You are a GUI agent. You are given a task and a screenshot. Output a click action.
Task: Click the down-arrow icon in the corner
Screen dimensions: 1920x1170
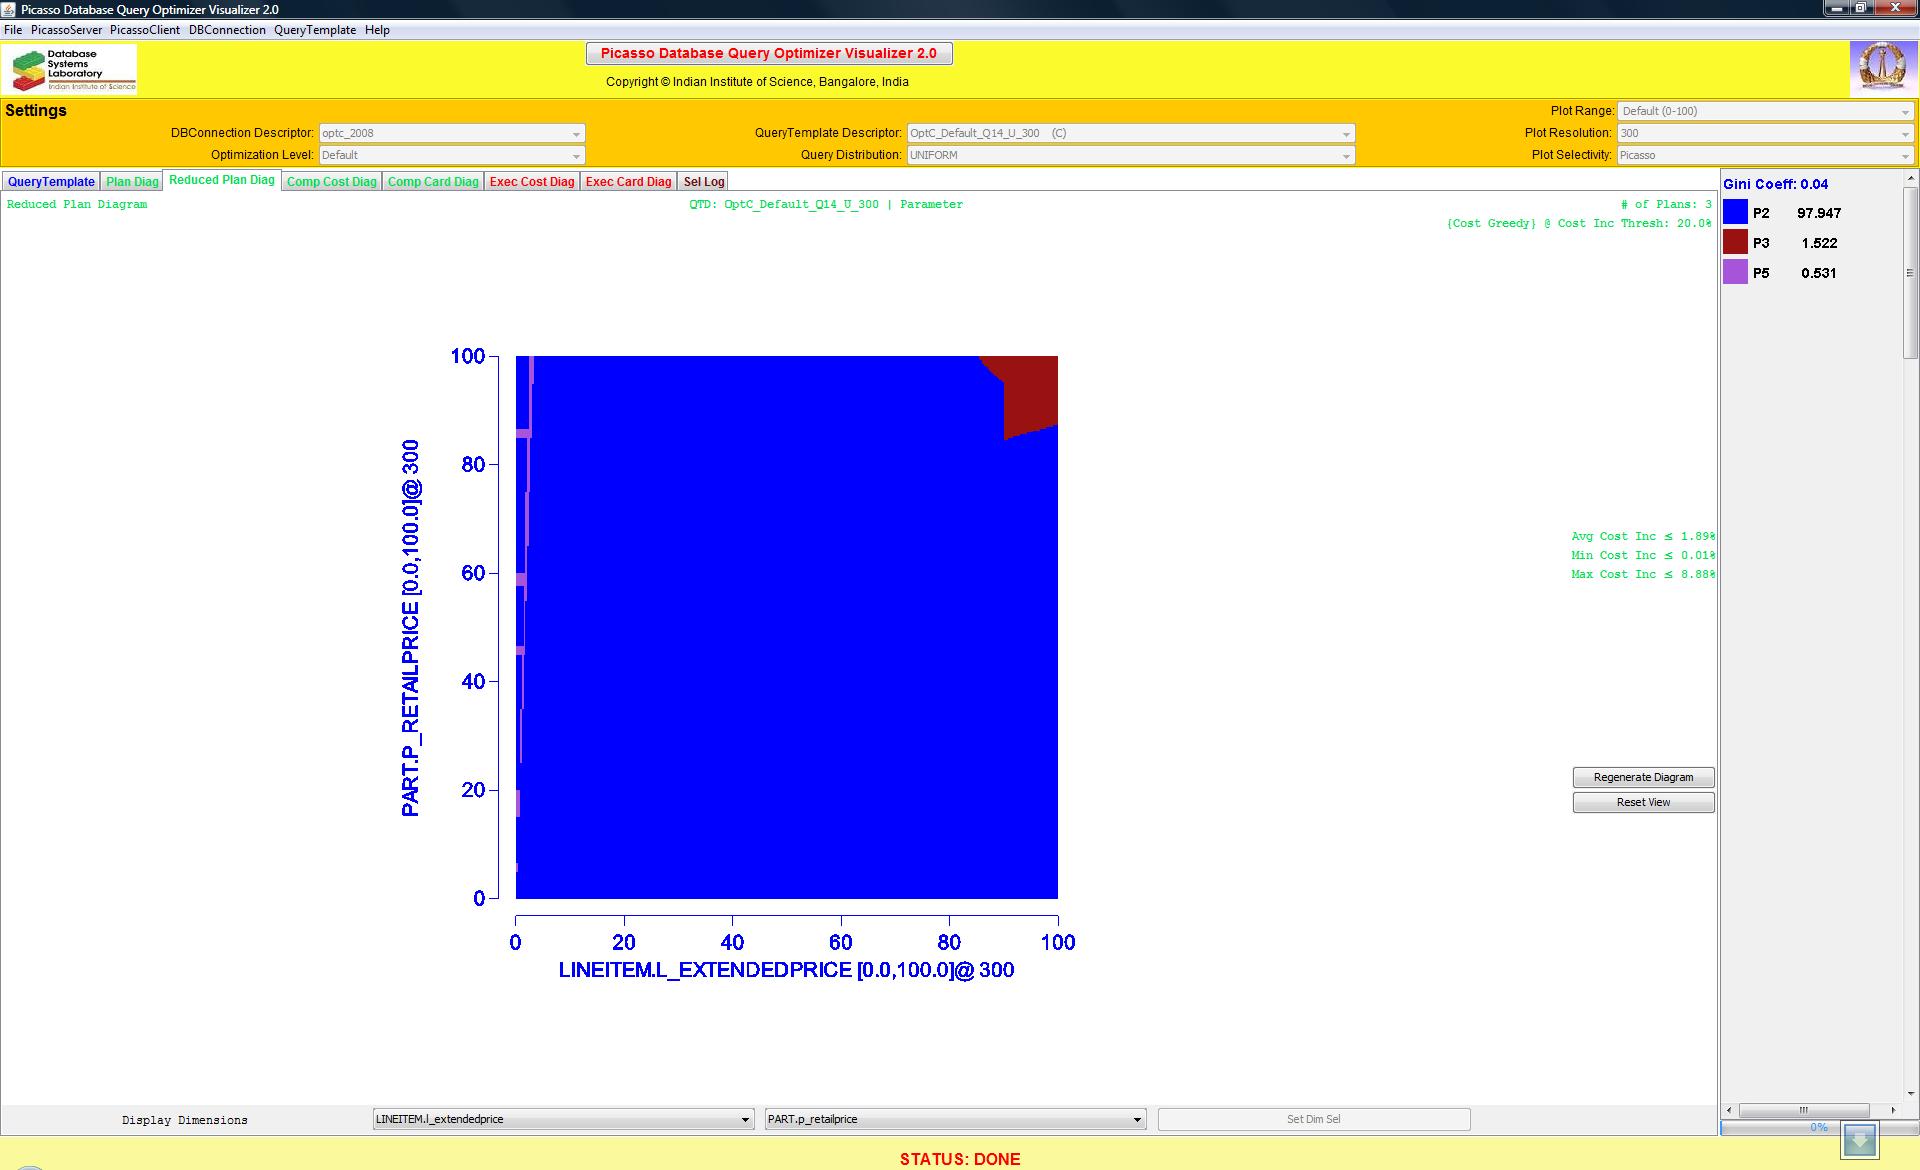pos(1860,1139)
